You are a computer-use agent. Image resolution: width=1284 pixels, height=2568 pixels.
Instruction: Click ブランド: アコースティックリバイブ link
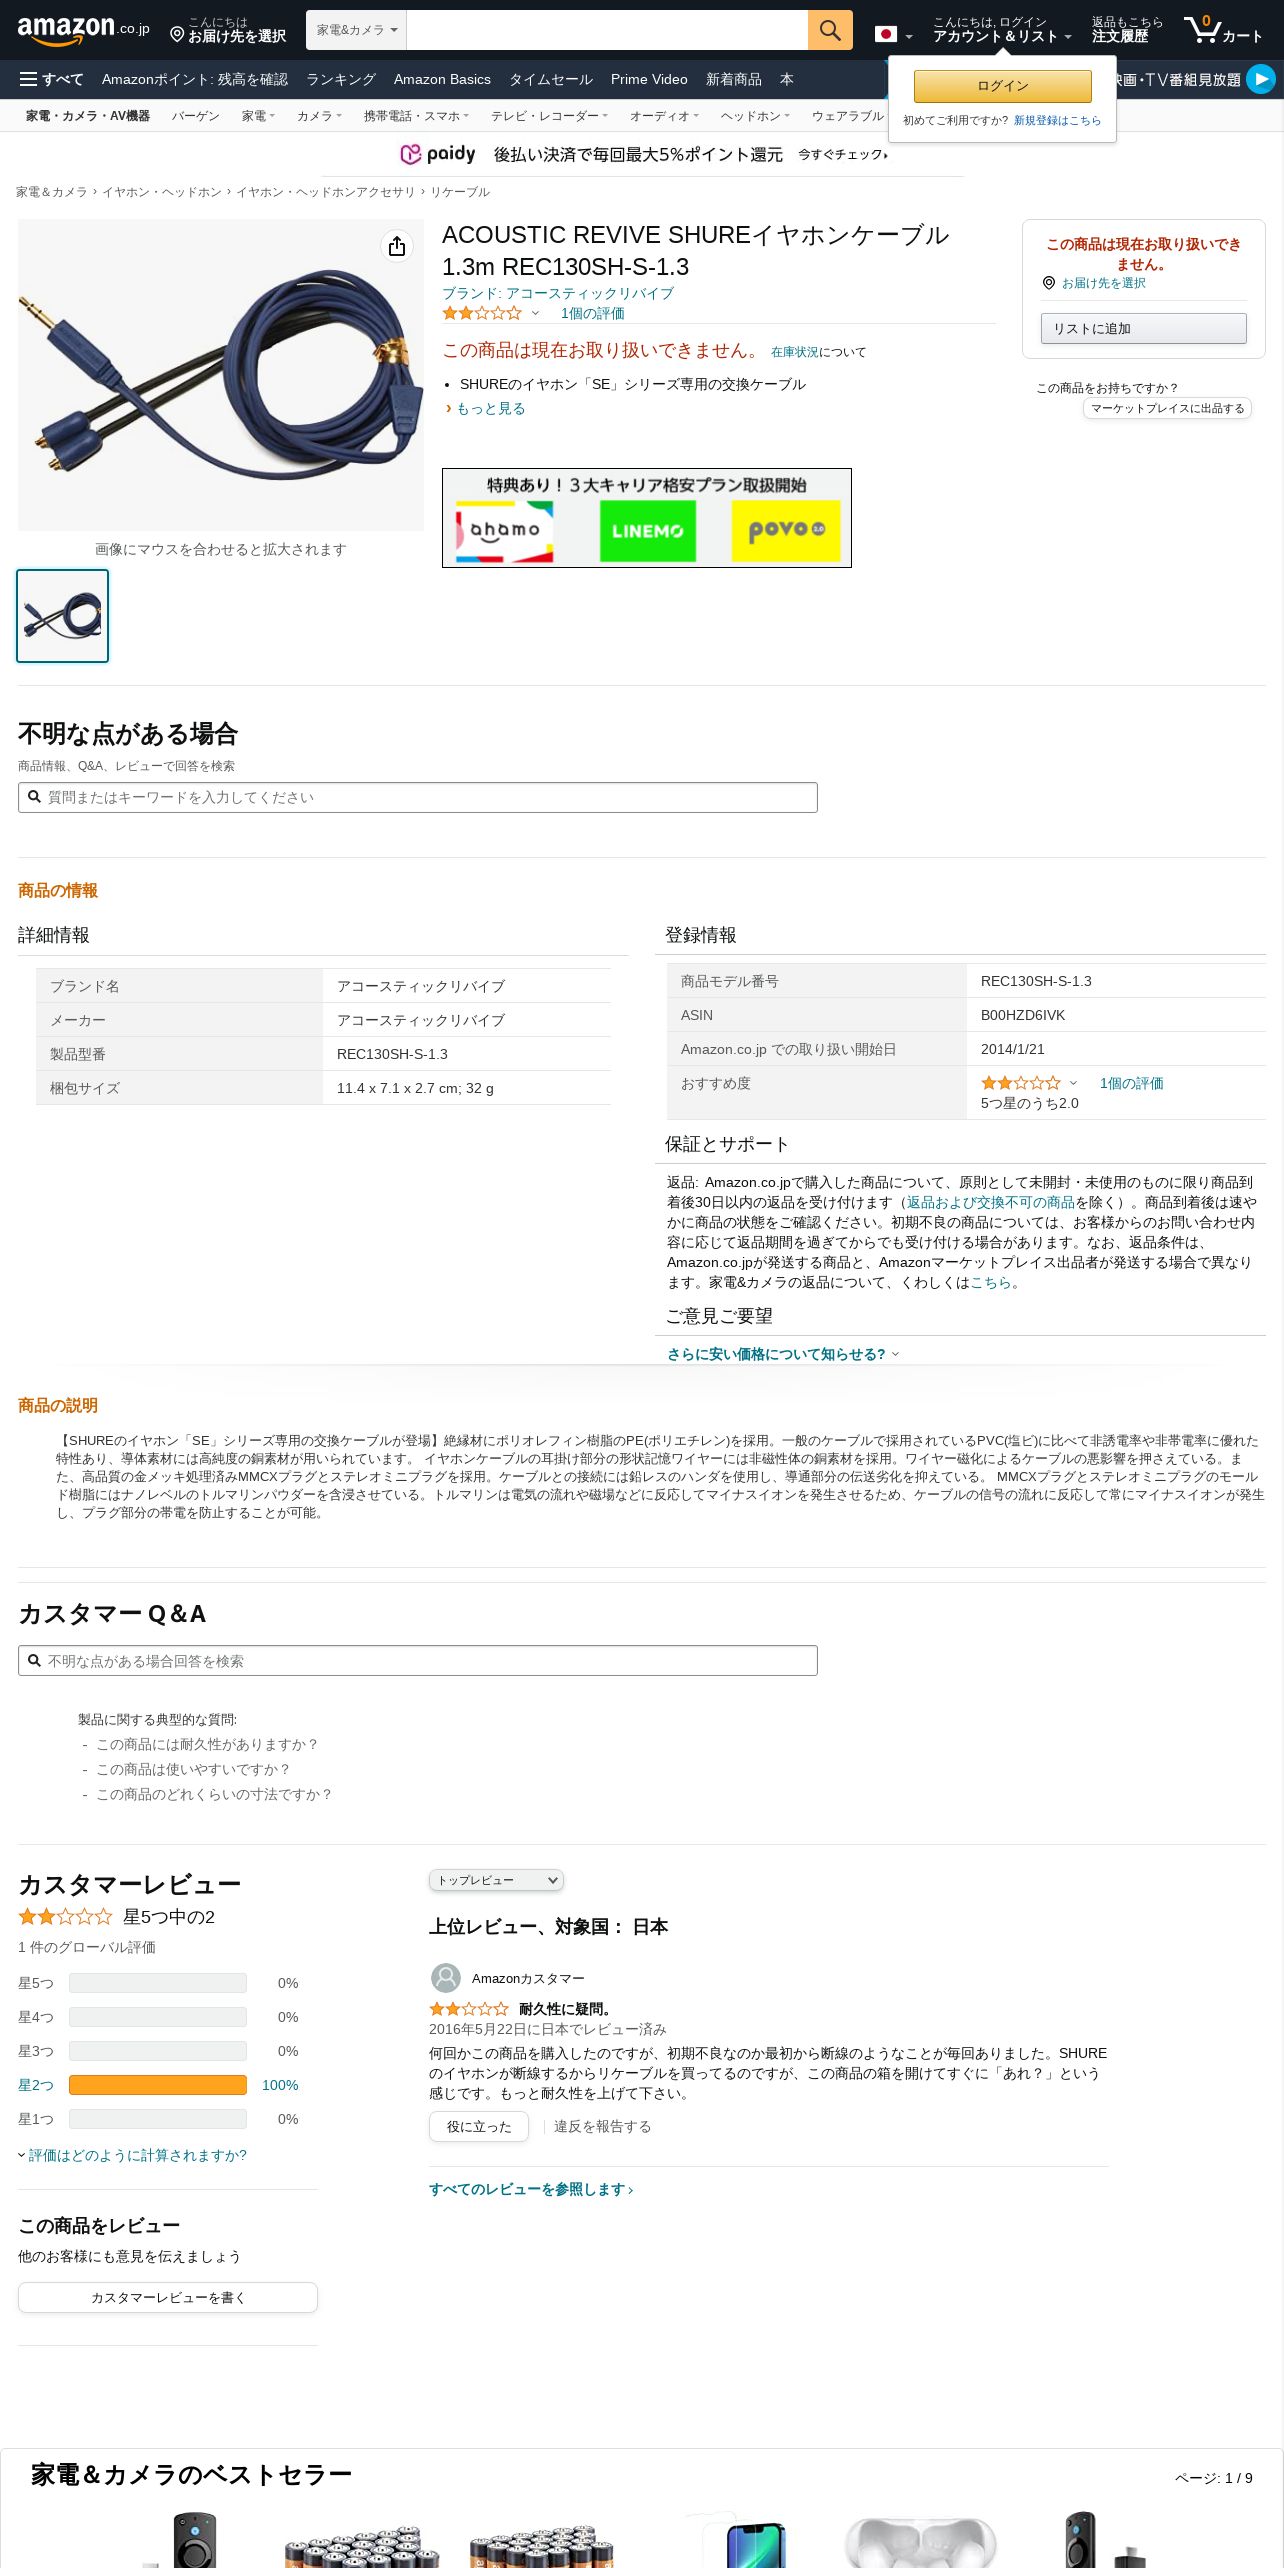(x=558, y=293)
